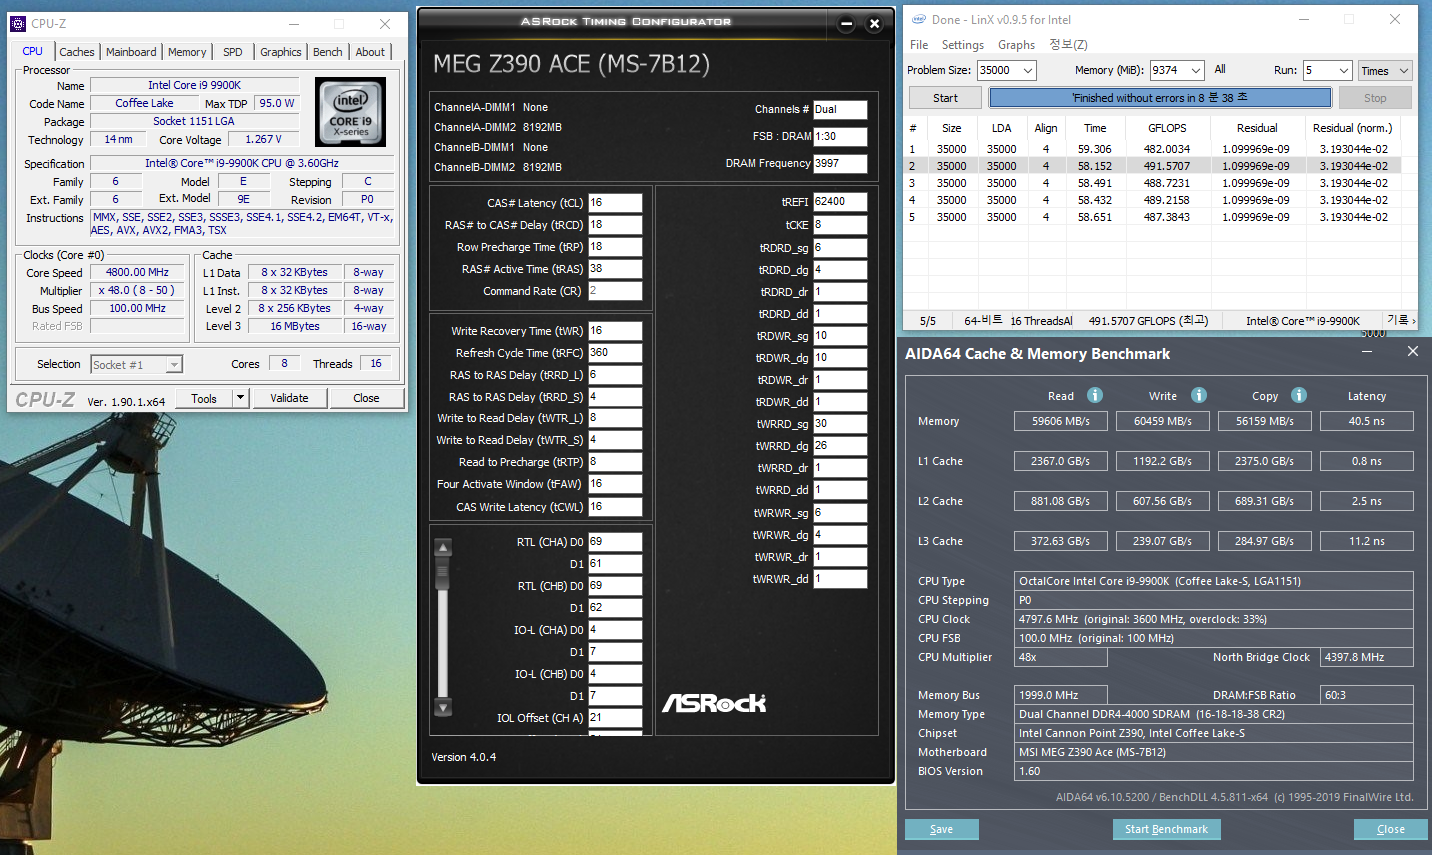The height and width of the screenshot is (855, 1432).
Task: Click the Intel Core i9 X-series logo
Action: pos(350,112)
